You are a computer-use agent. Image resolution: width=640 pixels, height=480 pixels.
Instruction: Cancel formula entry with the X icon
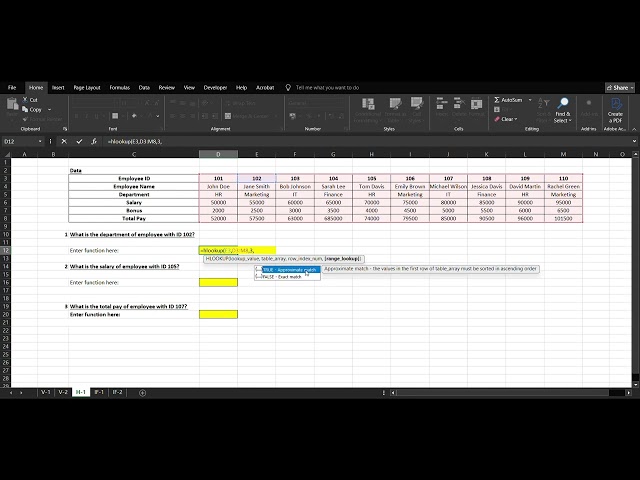[x=64, y=141]
